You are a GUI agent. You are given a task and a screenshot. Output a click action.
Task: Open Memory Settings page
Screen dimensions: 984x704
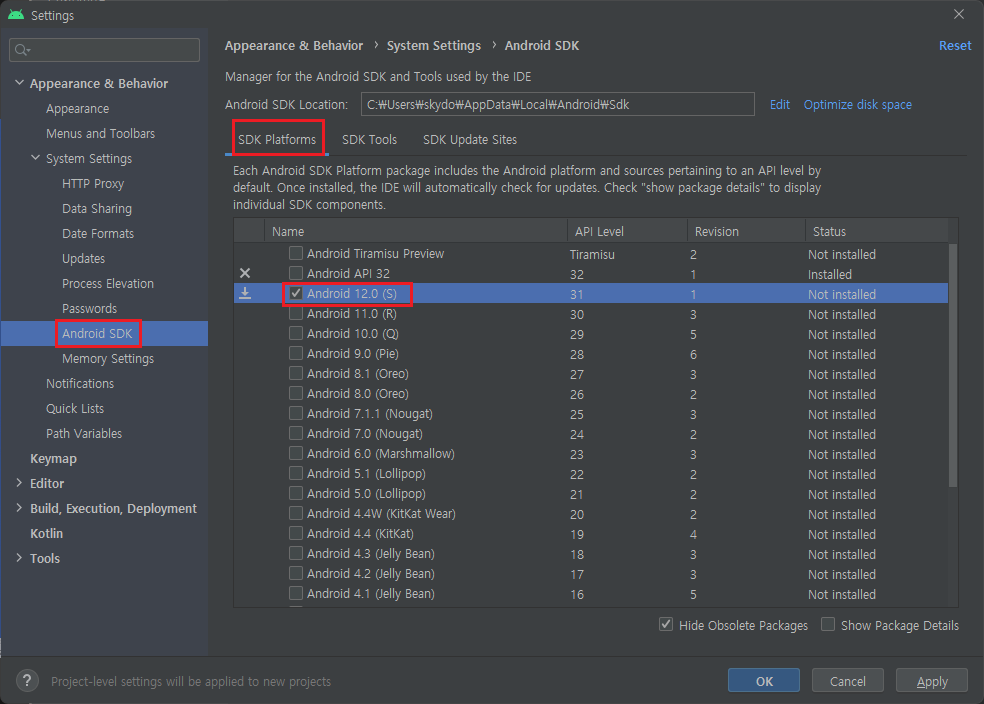pyautogui.click(x=108, y=358)
